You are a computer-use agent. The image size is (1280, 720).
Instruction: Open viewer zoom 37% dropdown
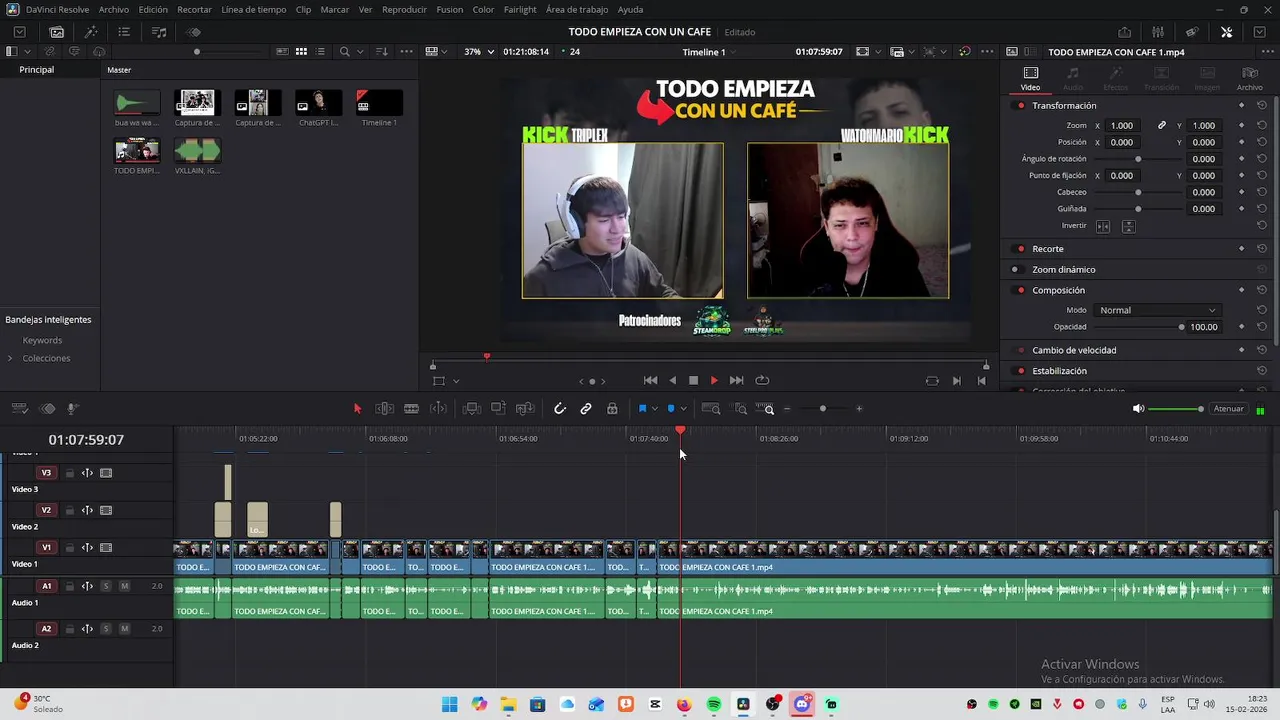(x=479, y=51)
